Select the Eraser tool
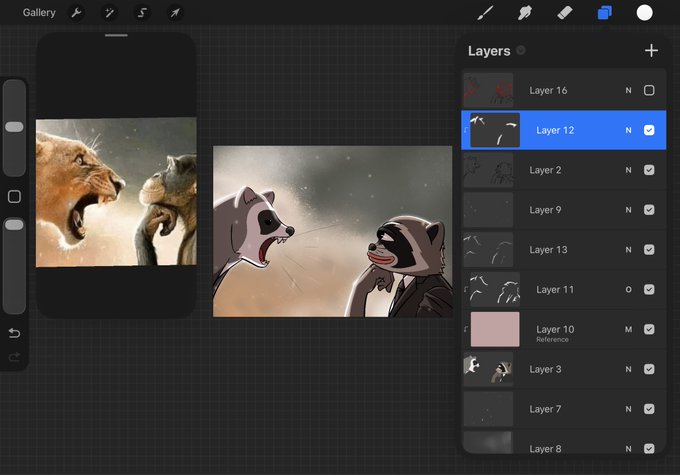680x475 pixels. (565, 13)
